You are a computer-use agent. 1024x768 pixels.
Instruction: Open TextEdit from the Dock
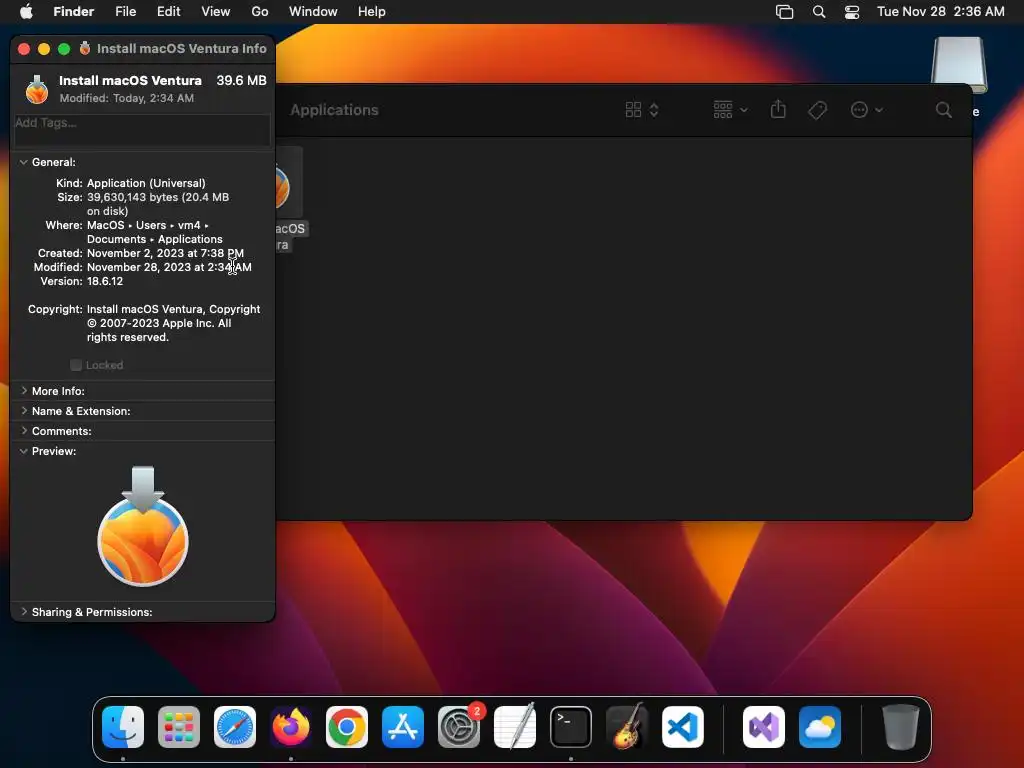[515, 727]
